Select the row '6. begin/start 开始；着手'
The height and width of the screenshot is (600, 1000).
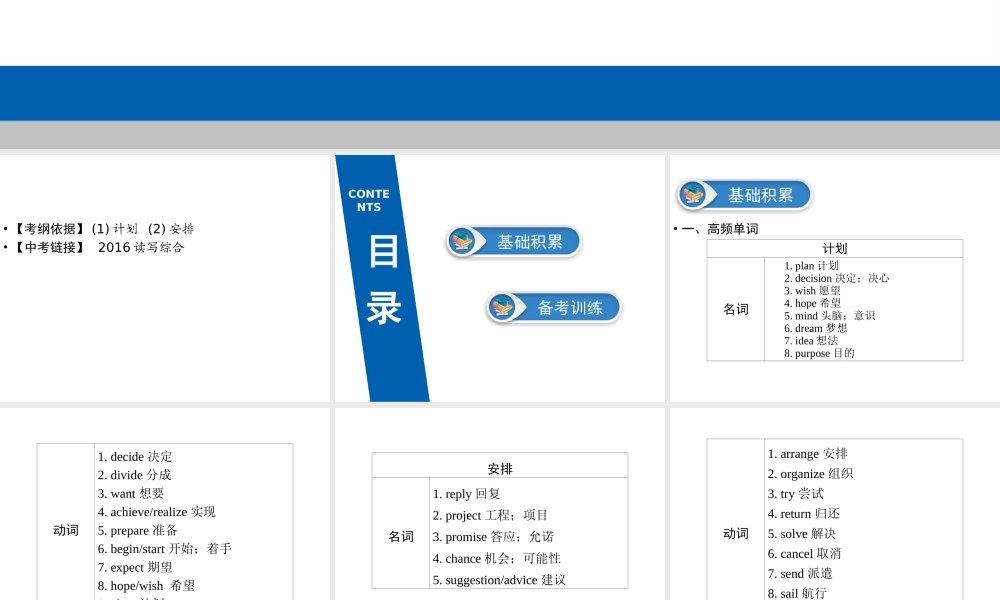165,549
